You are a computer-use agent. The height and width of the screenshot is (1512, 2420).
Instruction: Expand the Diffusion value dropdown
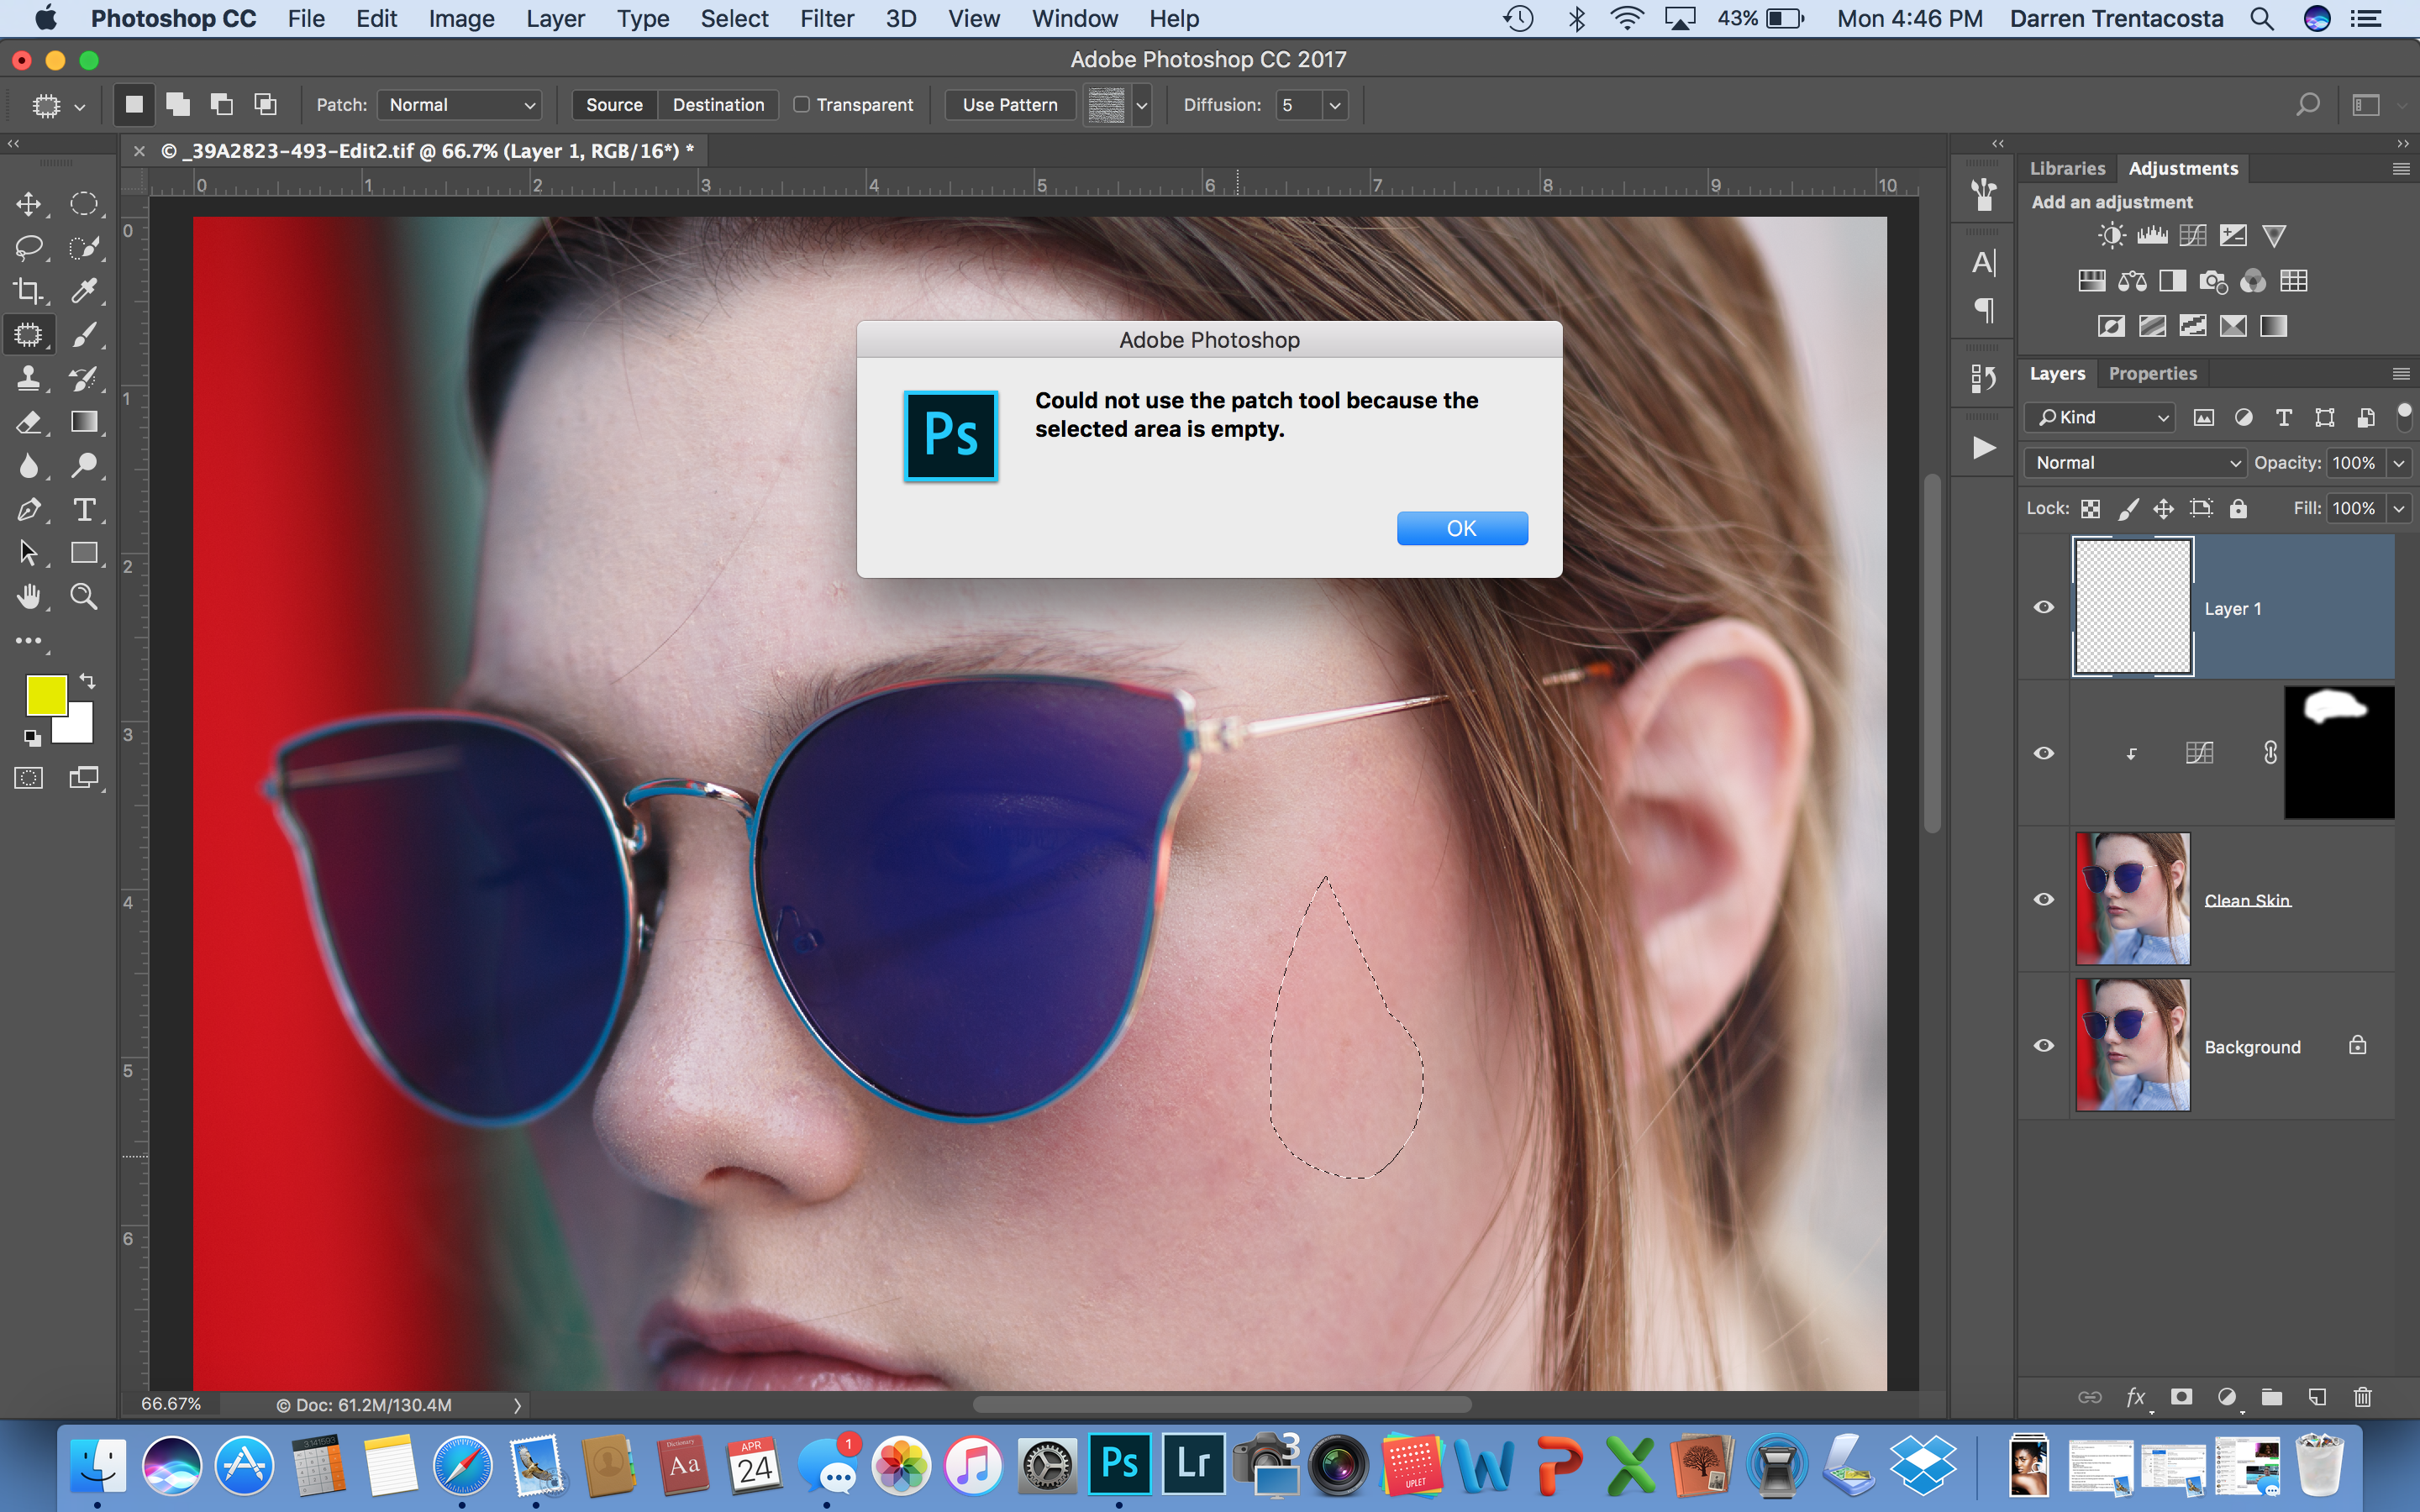click(x=1335, y=105)
